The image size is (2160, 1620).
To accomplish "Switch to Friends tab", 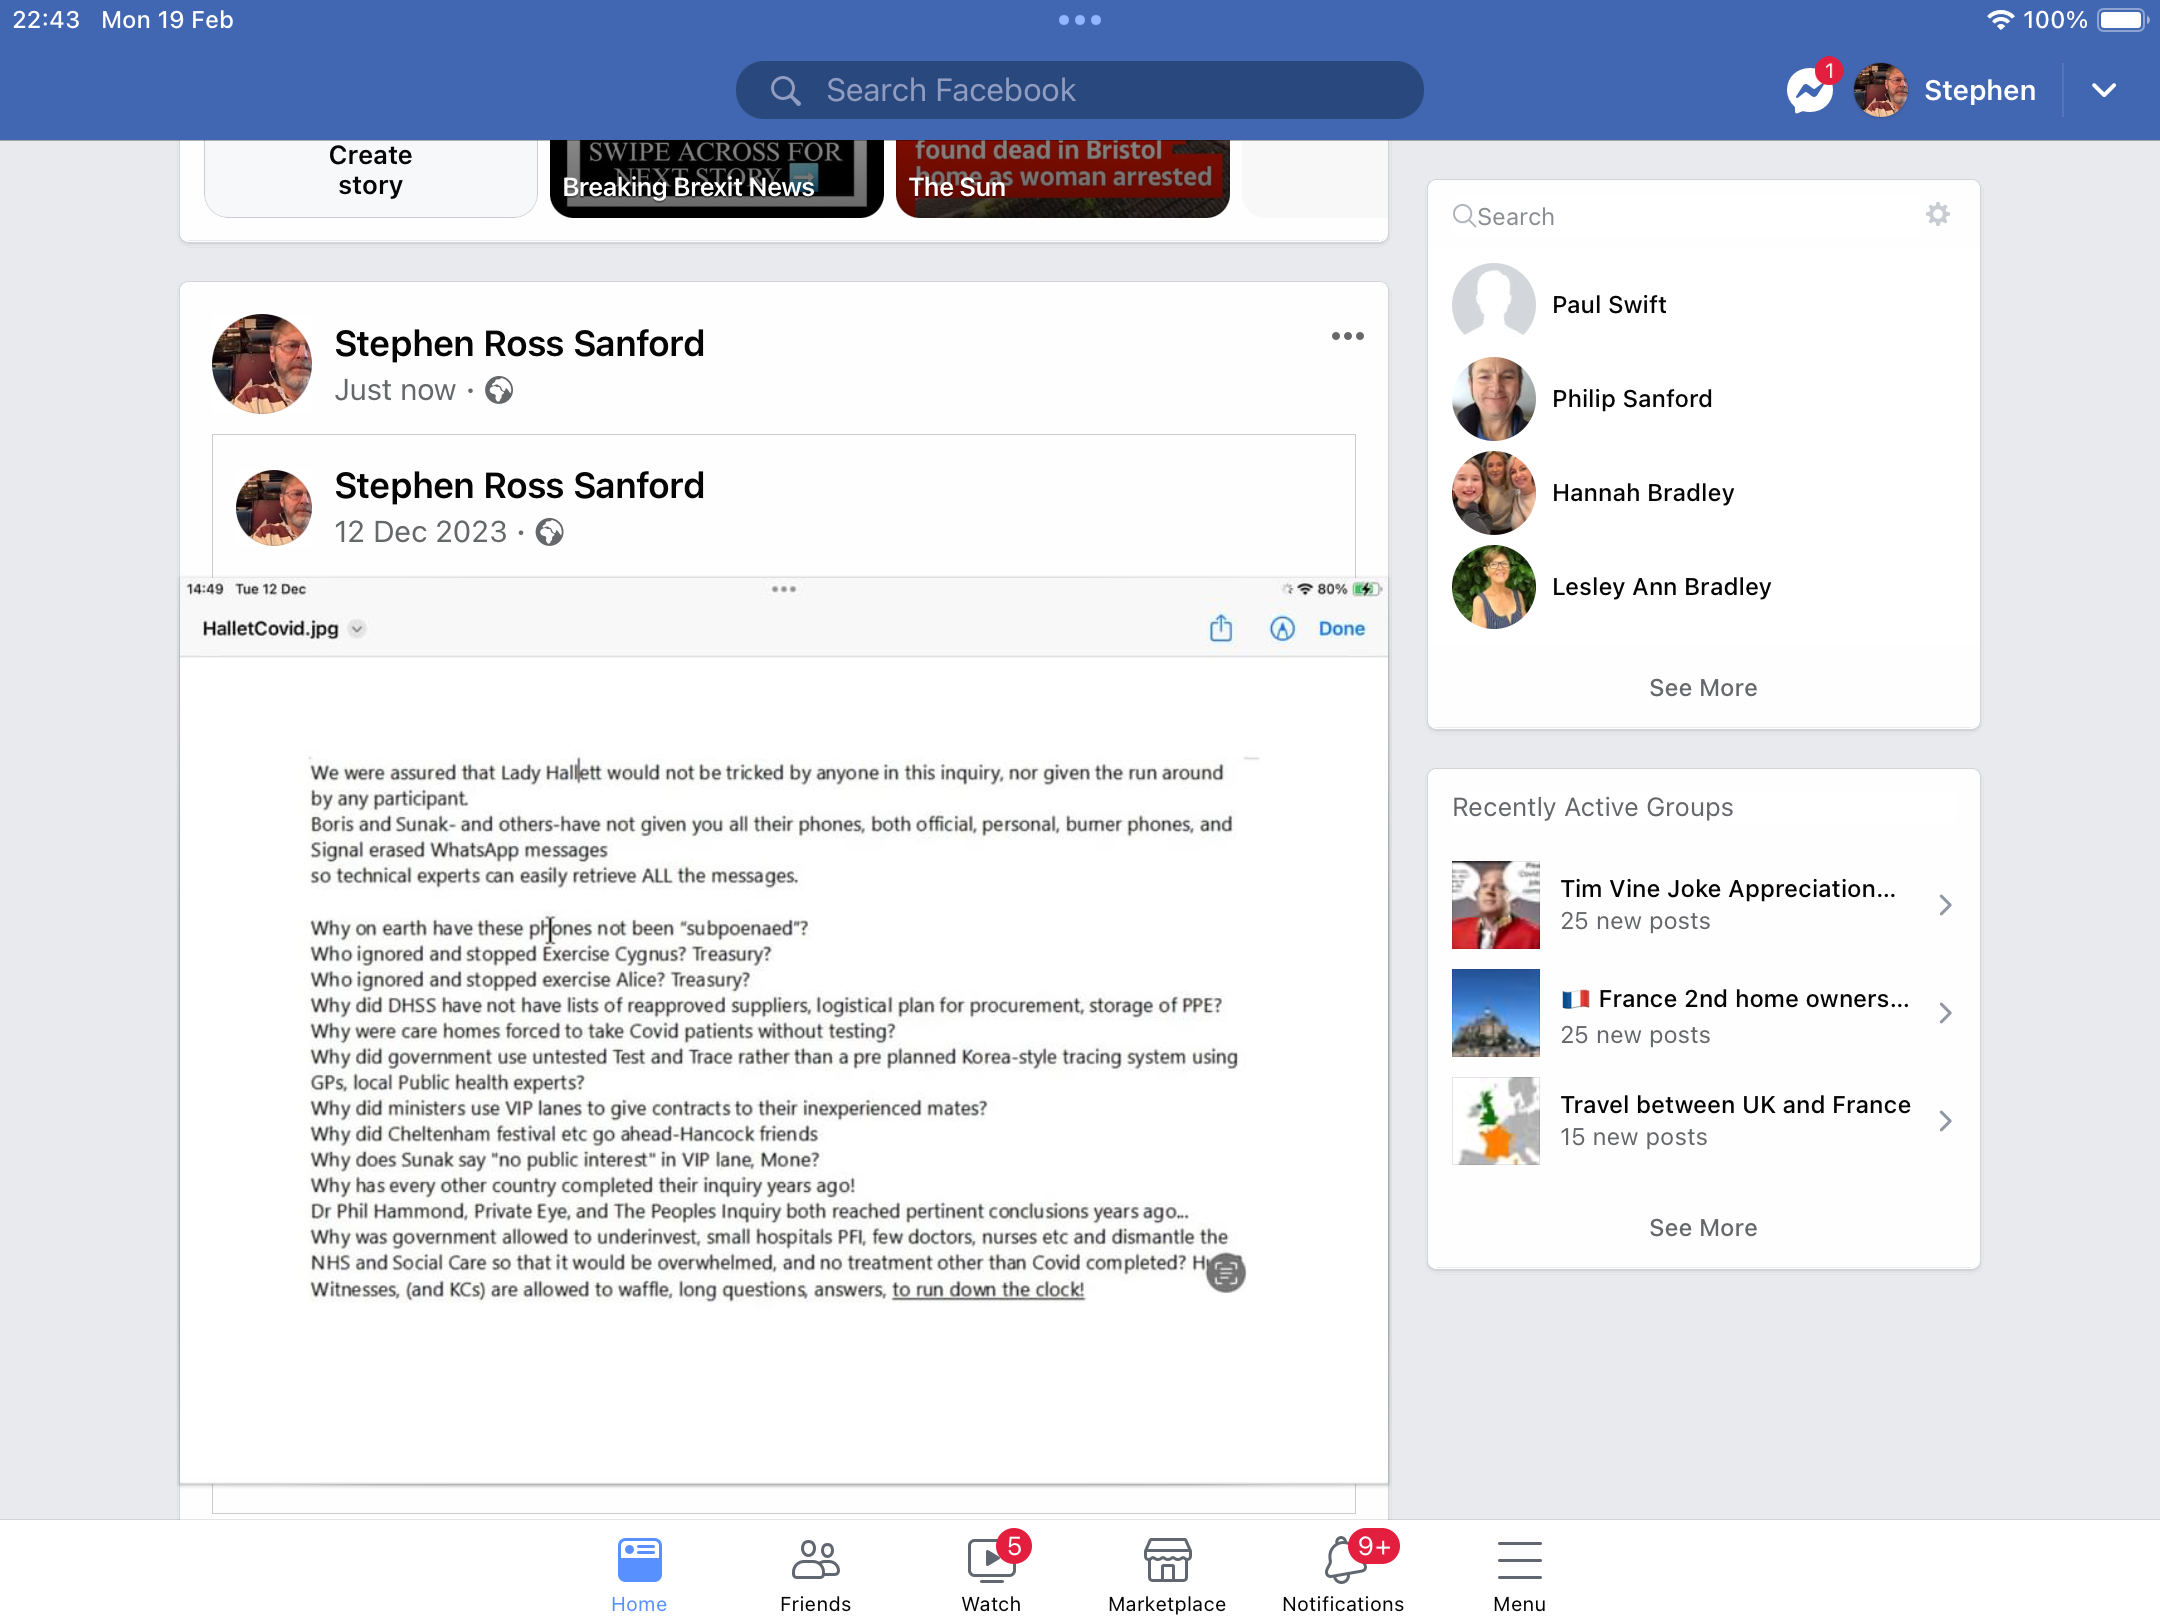I will [815, 1574].
